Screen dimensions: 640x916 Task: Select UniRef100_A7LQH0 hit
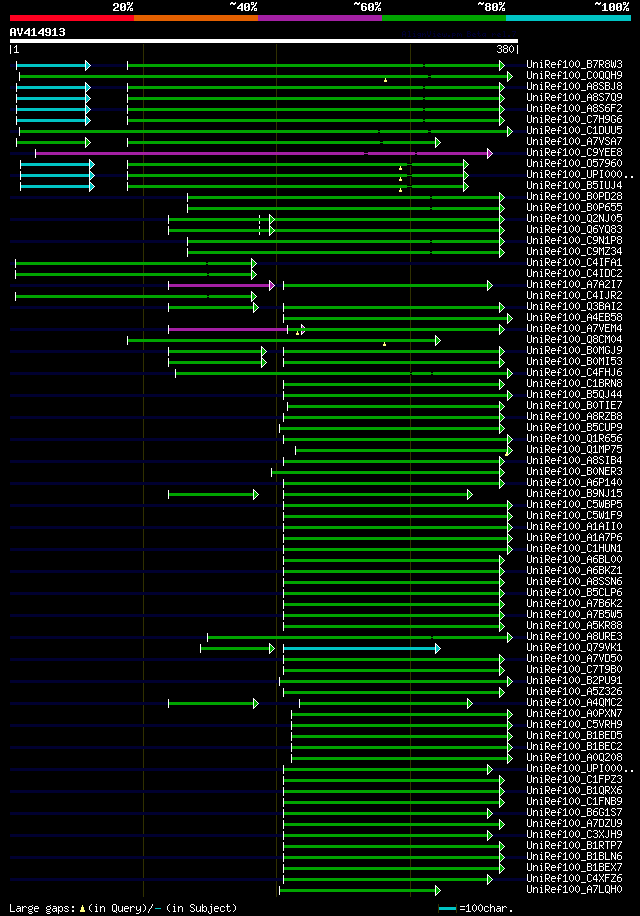(574, 890)
